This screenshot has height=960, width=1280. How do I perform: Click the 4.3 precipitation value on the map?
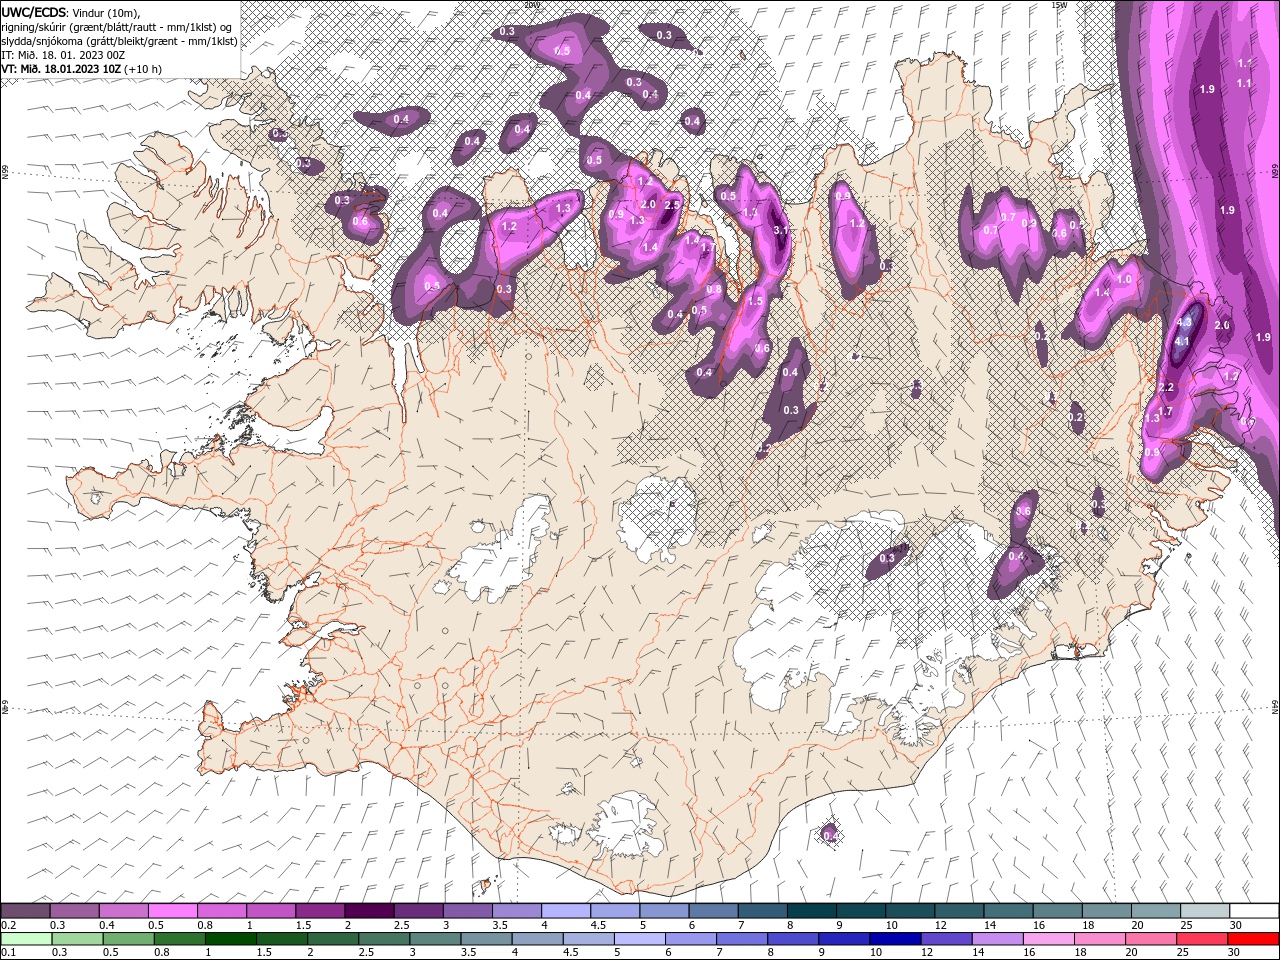(1186, 322)
